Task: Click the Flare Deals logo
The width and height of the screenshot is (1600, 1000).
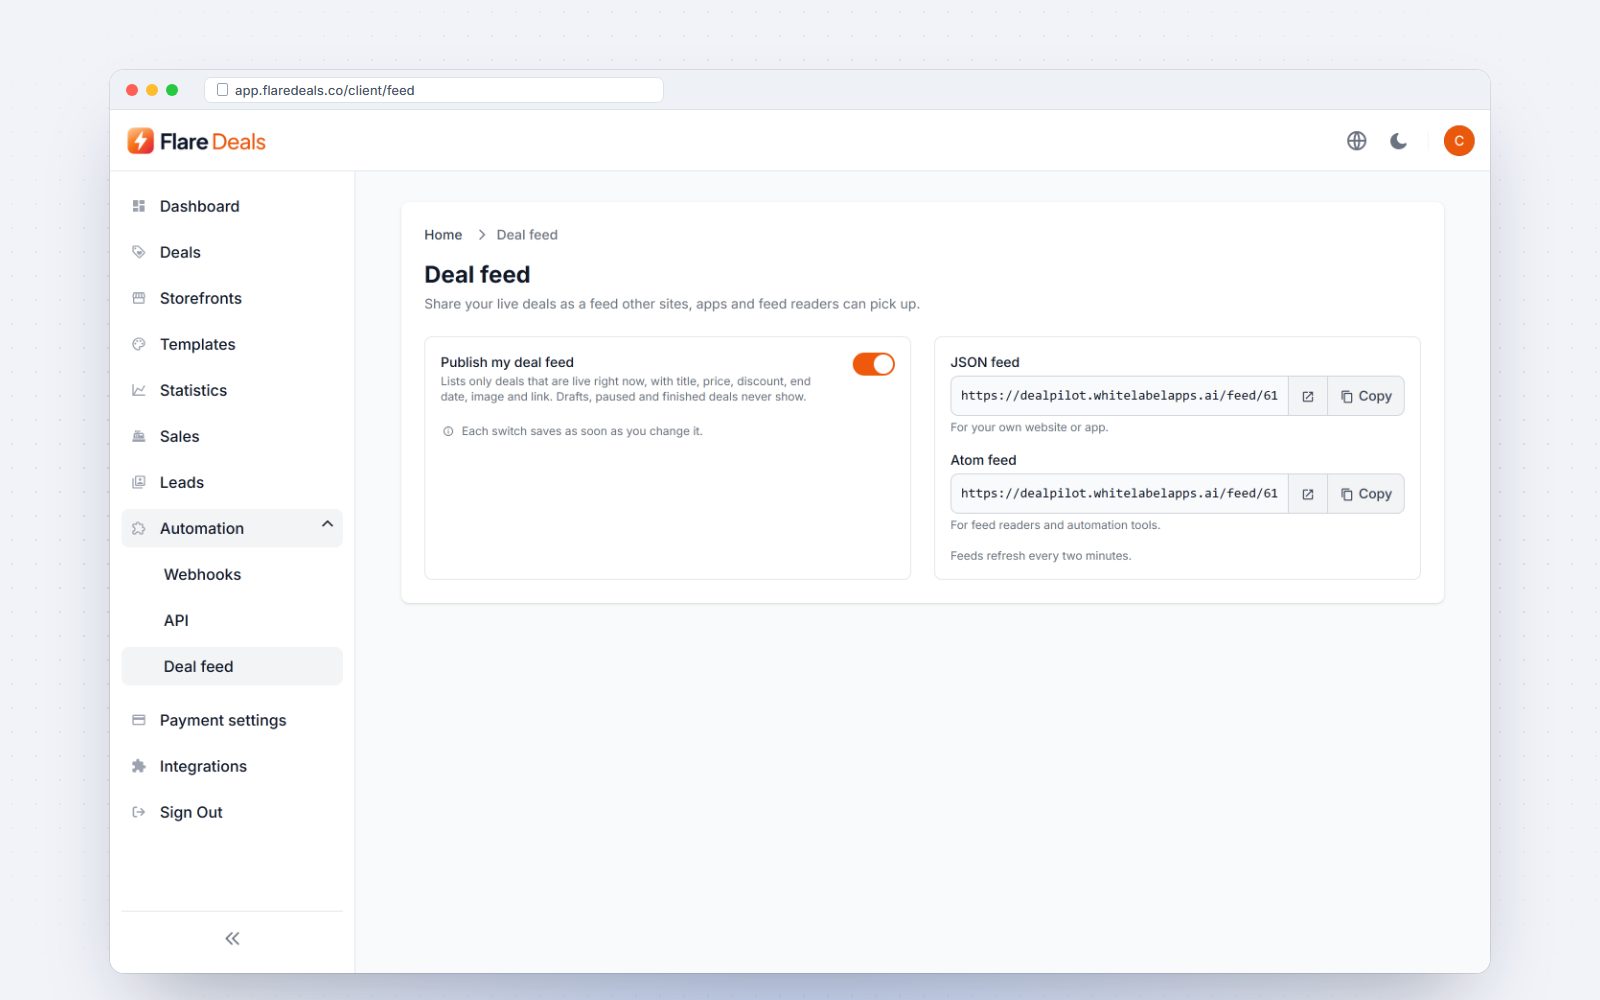Action: pos(197,141)
